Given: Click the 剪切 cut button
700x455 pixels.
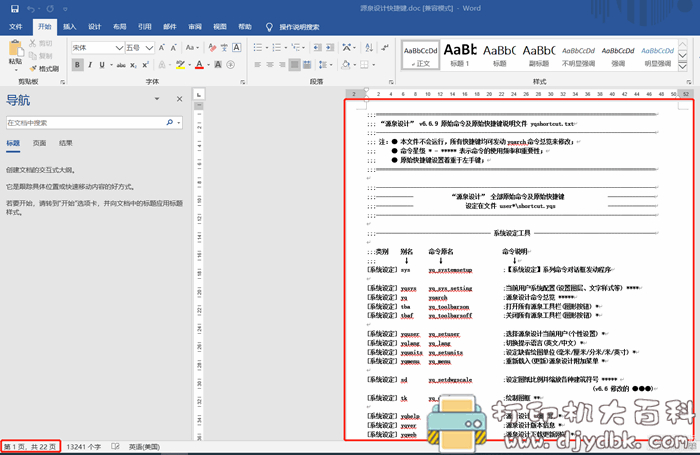Looking at the screenshot, I should coord(41,43).
